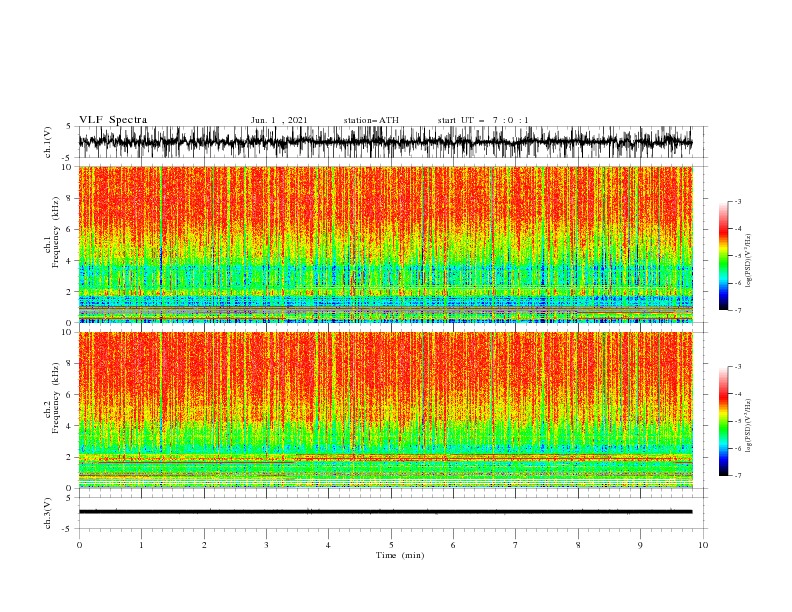Click the time axis tick label "5"
The width and height of the screenshot is (792, 612).
click(x=391, y=545)
